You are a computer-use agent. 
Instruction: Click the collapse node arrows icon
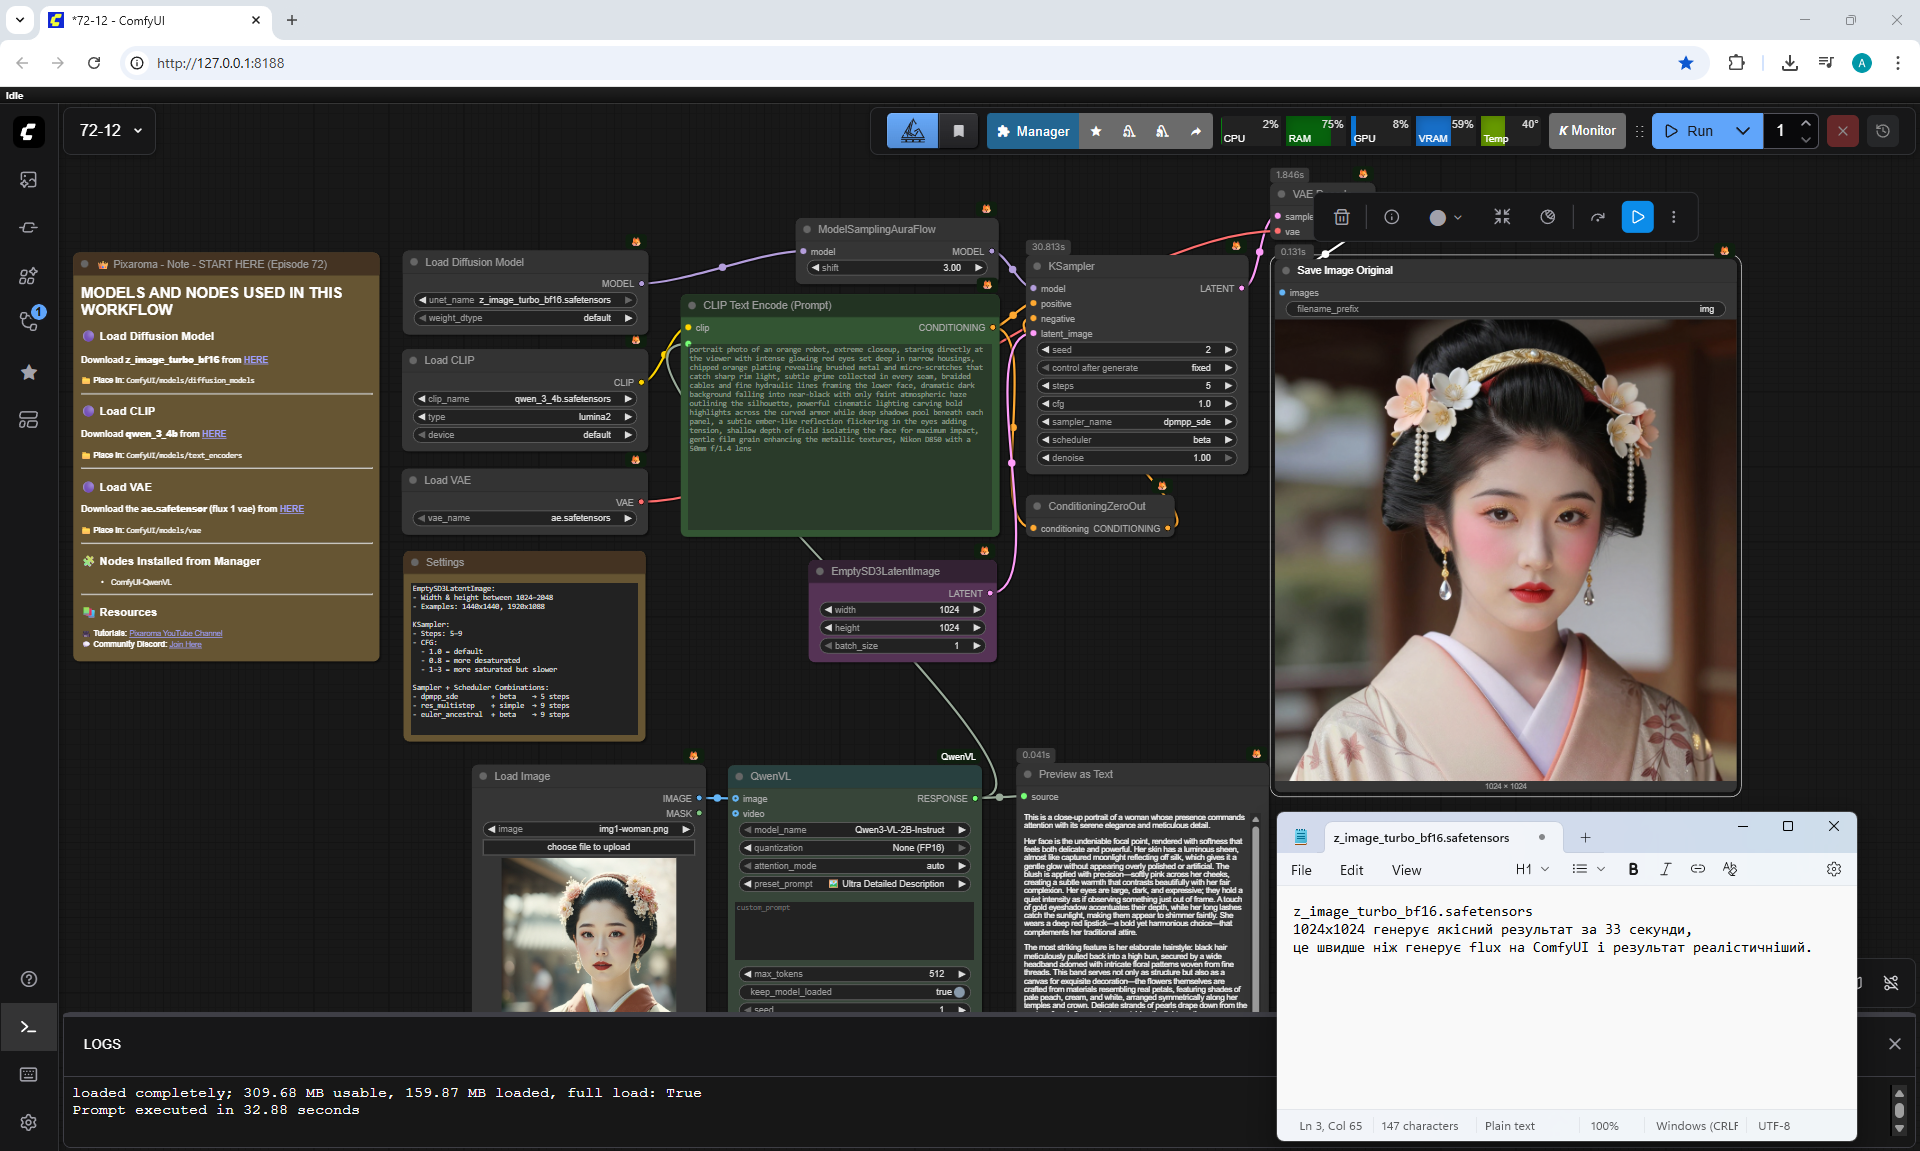[1501, 217]
